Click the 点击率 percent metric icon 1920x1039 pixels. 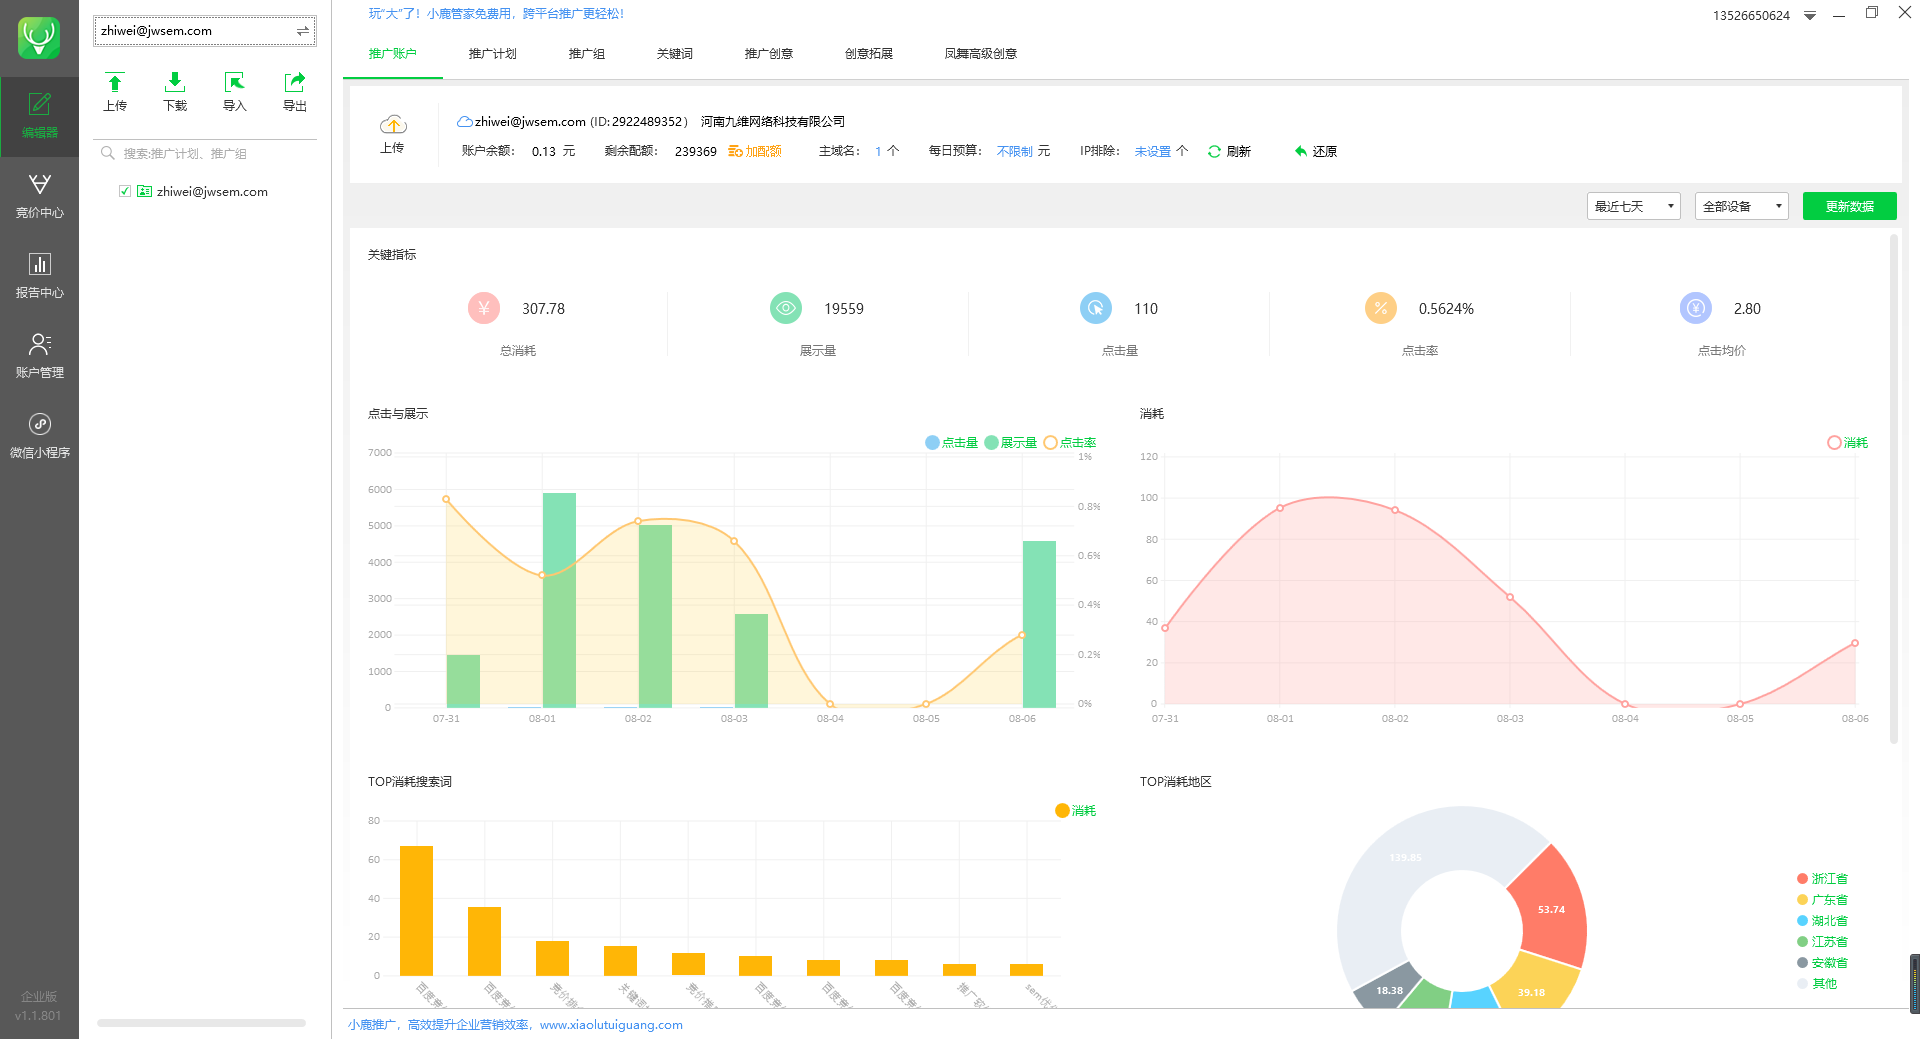click(1381, 308)
